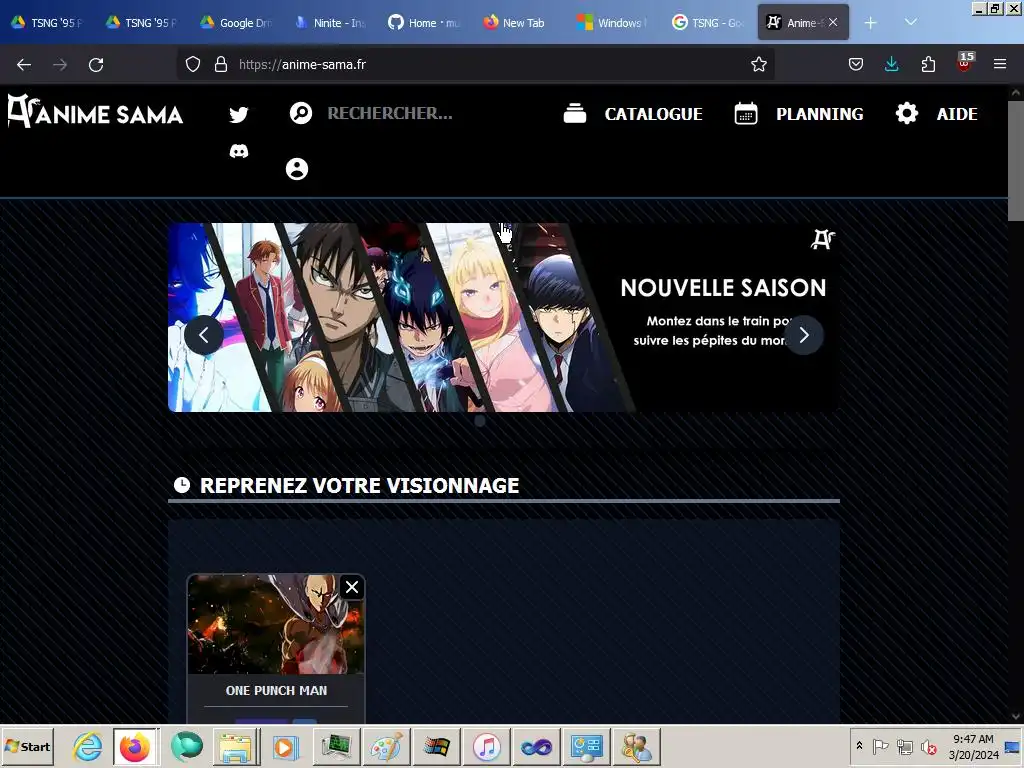The image size is (1024, 768).
Task: Switch to the second TSNG '95 tab
Action: (142, 23)
